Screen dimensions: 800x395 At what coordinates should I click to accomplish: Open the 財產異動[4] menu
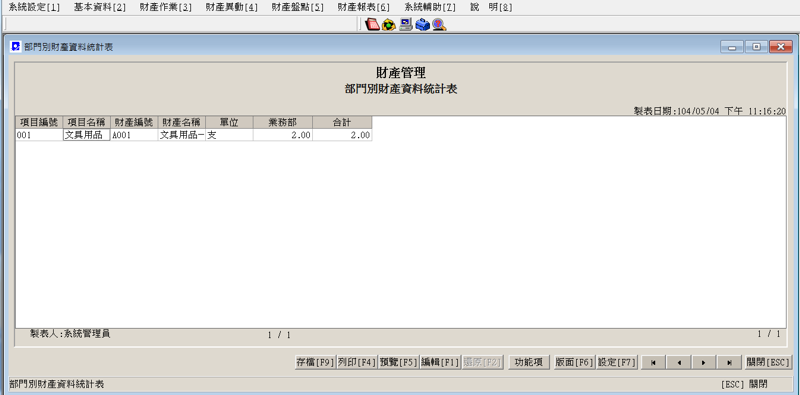click(x=232, y=7)
